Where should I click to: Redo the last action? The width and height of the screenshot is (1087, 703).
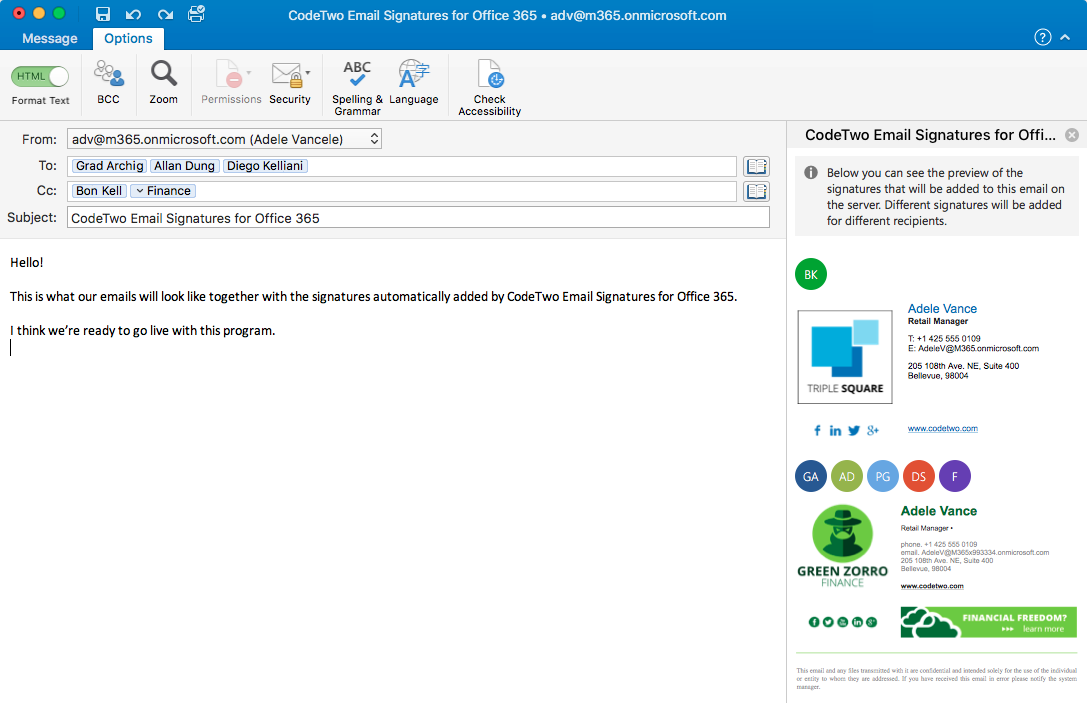pyautogui.click(x=165, y=14)
